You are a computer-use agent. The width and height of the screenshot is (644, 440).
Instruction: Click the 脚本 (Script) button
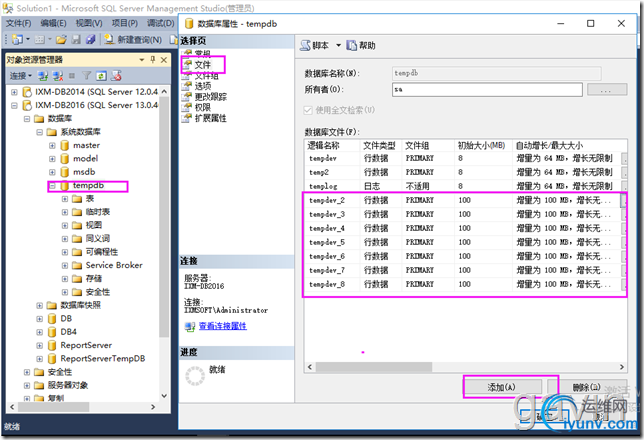pos(315,46)
